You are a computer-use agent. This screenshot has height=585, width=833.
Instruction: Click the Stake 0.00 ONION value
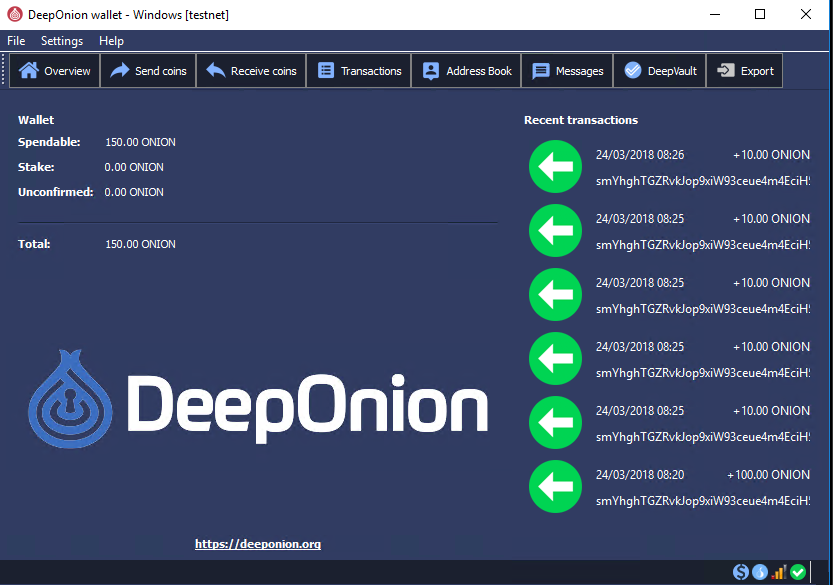point(134,167)
